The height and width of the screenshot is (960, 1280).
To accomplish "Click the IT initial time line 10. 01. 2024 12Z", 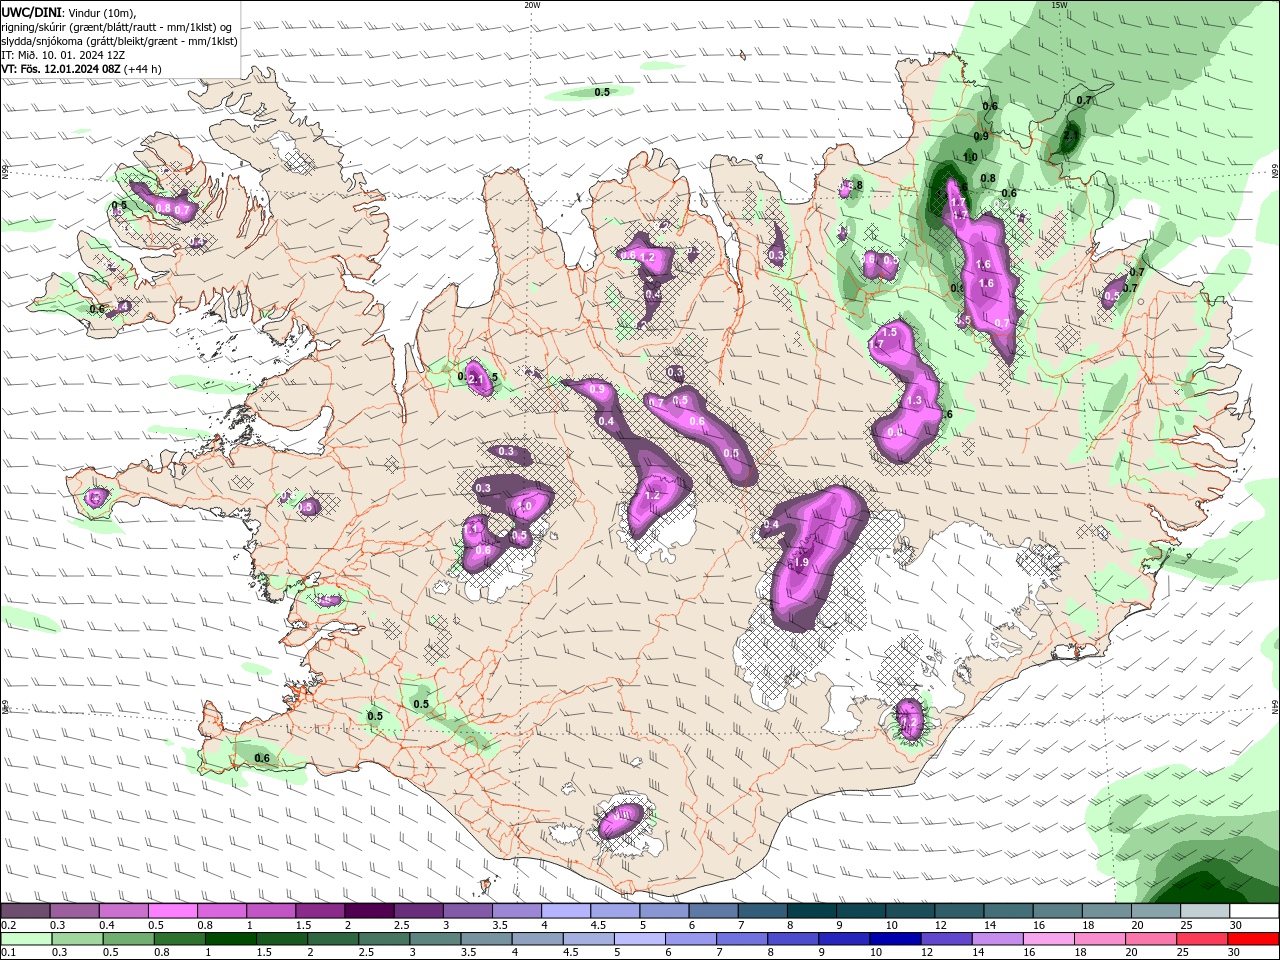I will [x=63, y=55].
